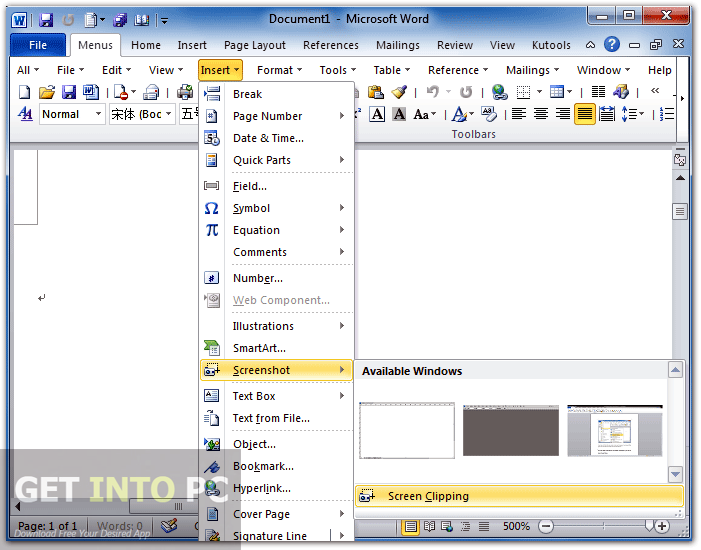Switch to Web Layout view
Screen dimensions: 701x550
coord(447,526)
